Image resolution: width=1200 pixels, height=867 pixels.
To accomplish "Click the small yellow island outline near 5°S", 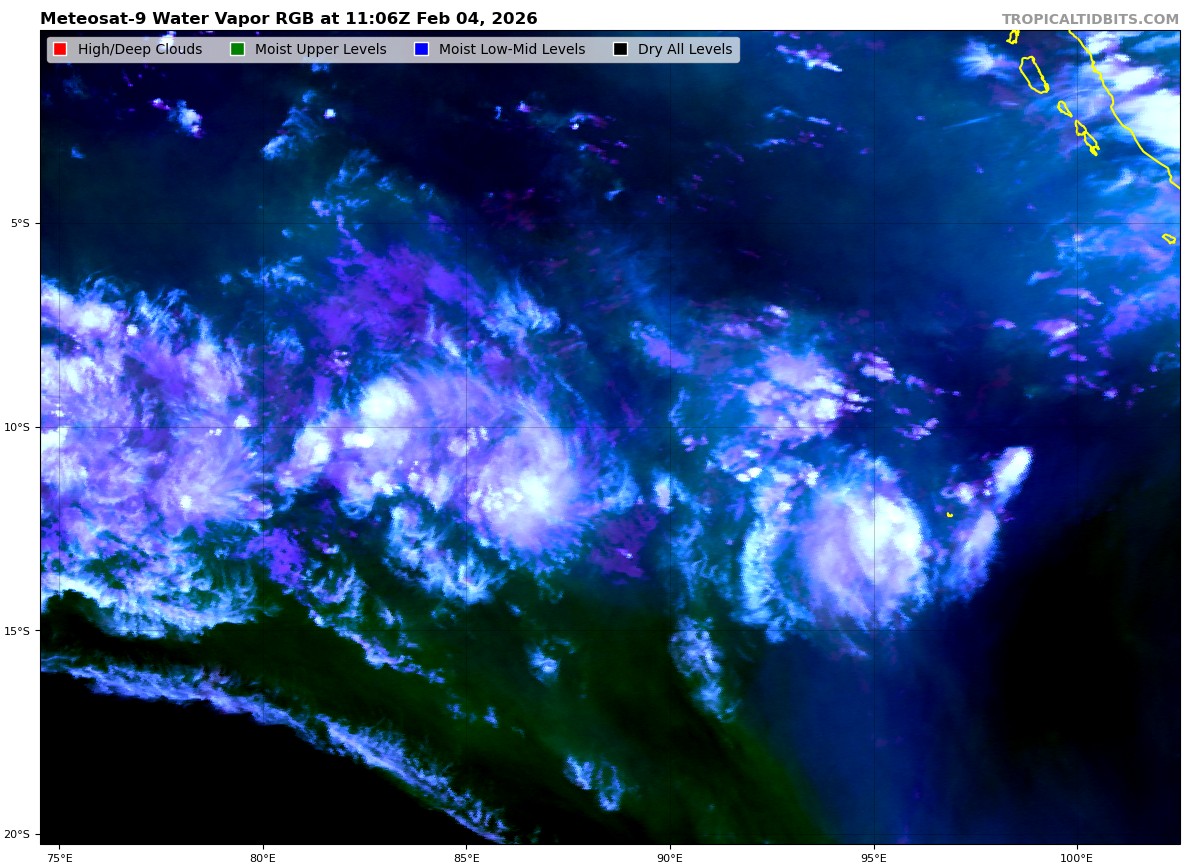I will (1169, 239).
